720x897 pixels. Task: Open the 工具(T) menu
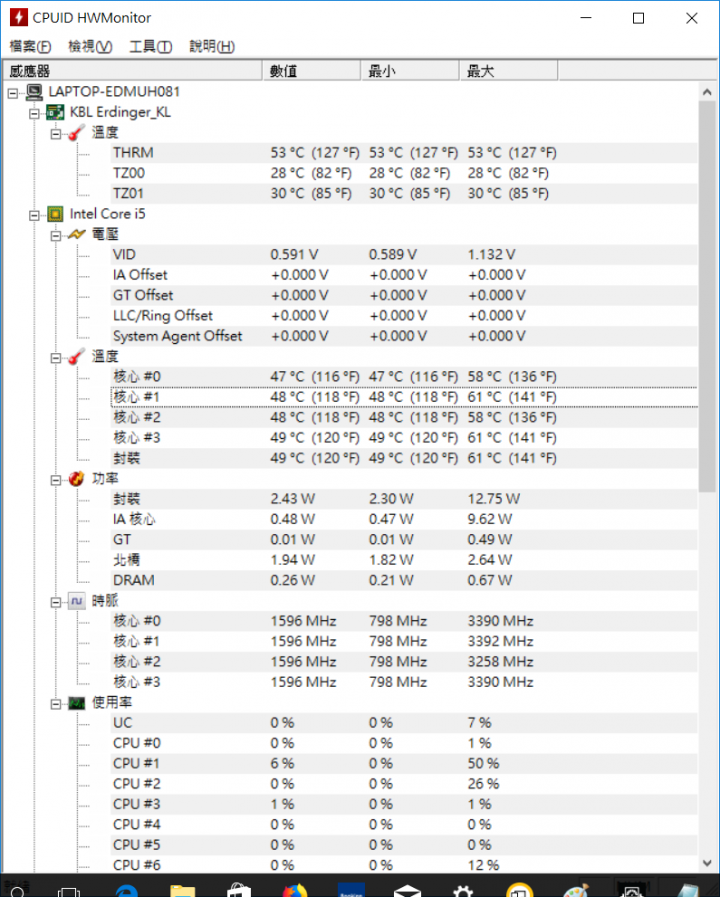(x=150, y=46)
